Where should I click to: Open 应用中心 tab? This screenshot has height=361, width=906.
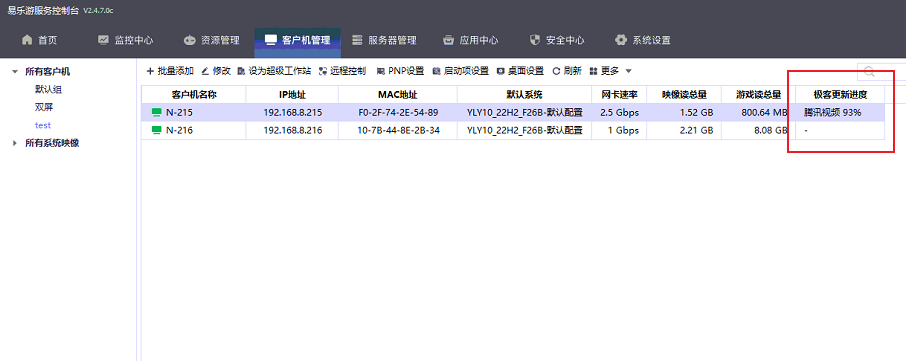[x=470, y=40]
